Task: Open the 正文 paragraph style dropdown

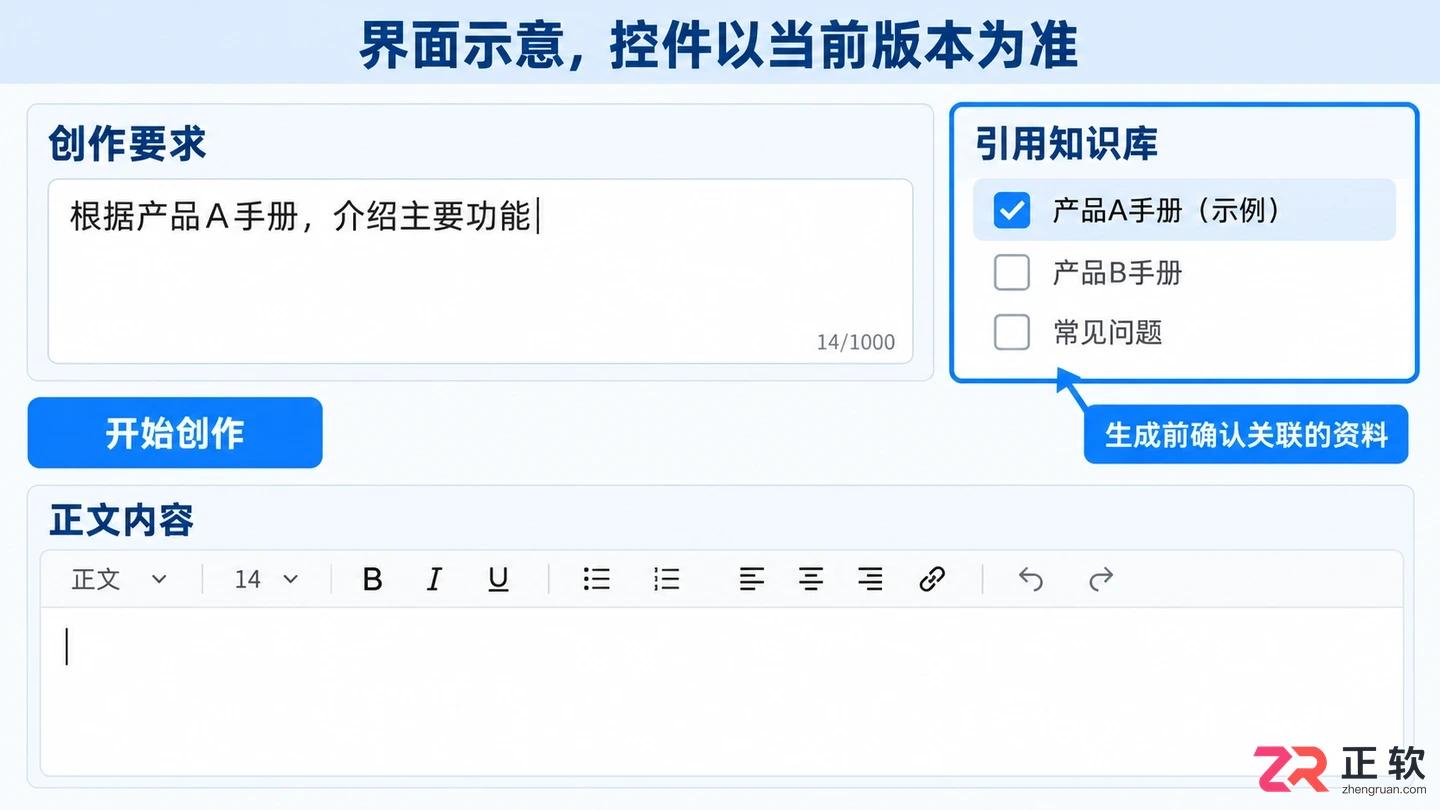Action: [119, 579]
